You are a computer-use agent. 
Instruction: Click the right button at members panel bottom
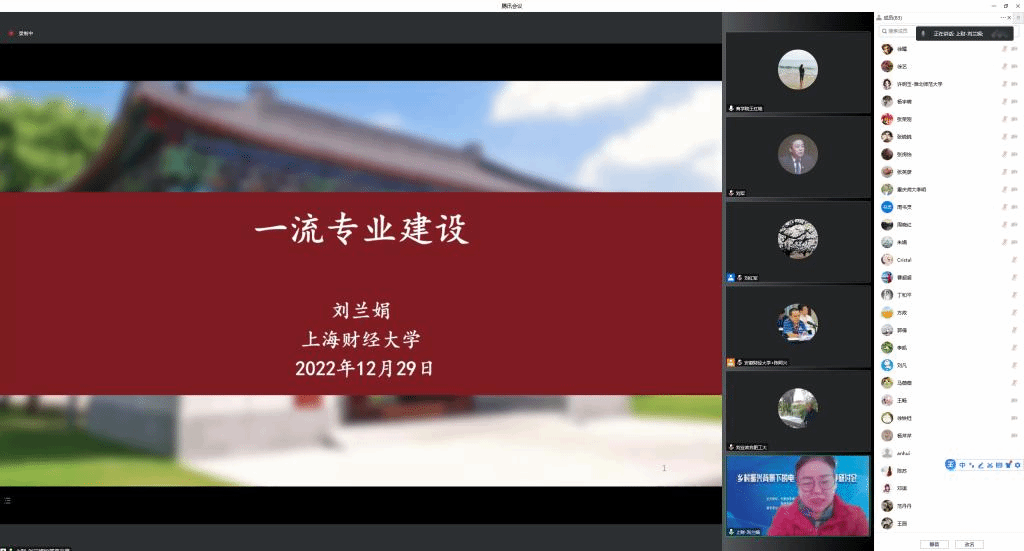[967, 544]
